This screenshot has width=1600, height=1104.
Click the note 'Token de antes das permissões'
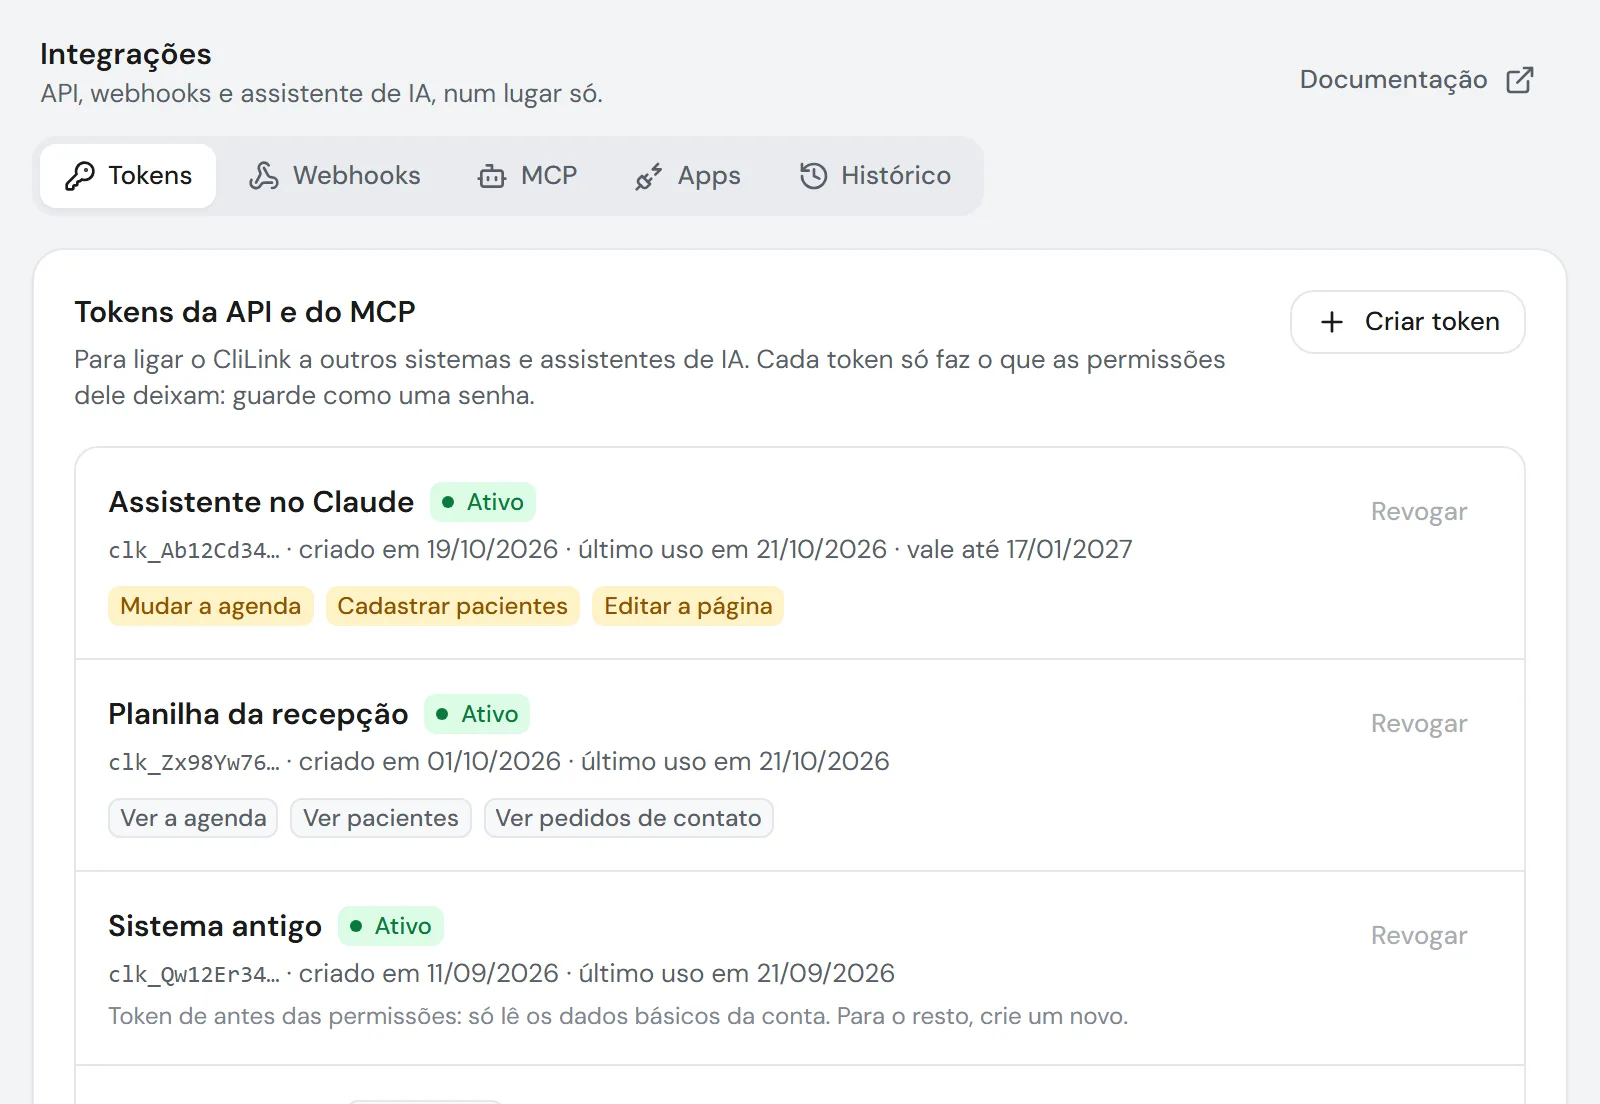[x=618, y=1016]
